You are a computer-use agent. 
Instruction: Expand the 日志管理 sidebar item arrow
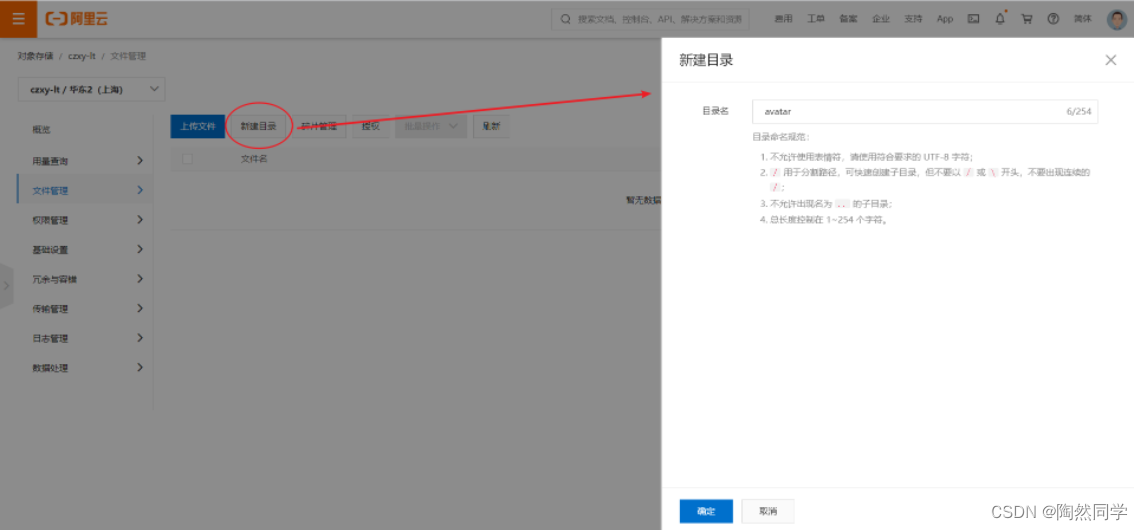click(140, 338)
